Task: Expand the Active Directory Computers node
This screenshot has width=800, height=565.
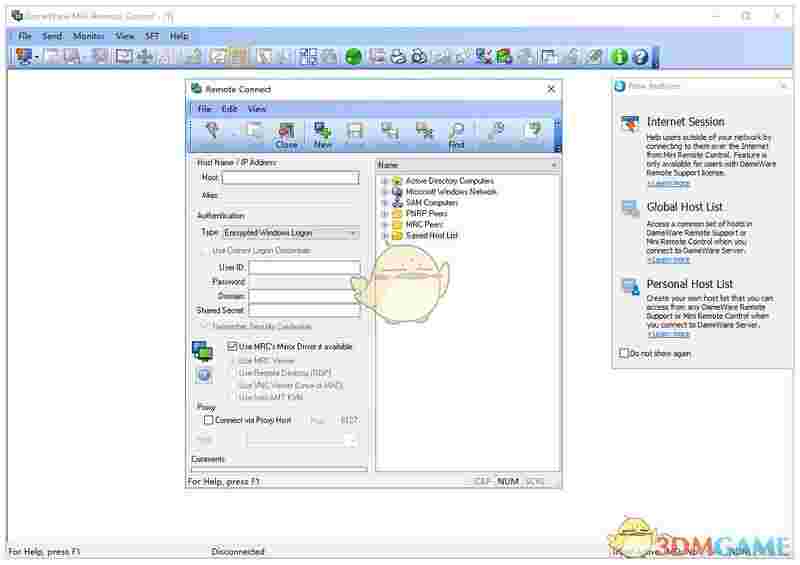Action: (385, 181)
